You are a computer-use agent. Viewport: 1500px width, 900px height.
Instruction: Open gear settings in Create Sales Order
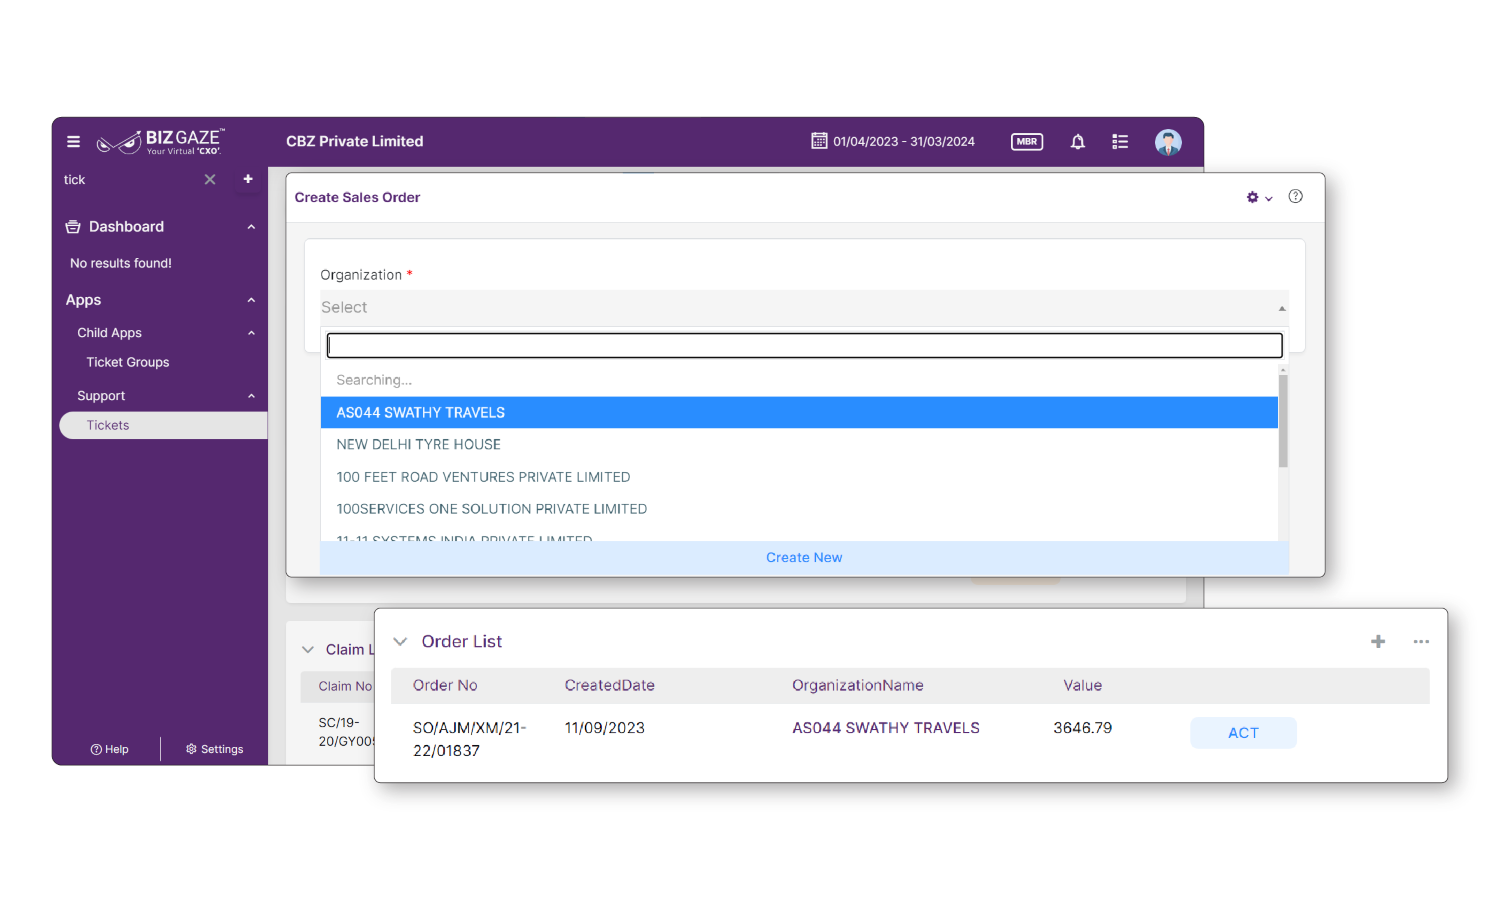1255,198
